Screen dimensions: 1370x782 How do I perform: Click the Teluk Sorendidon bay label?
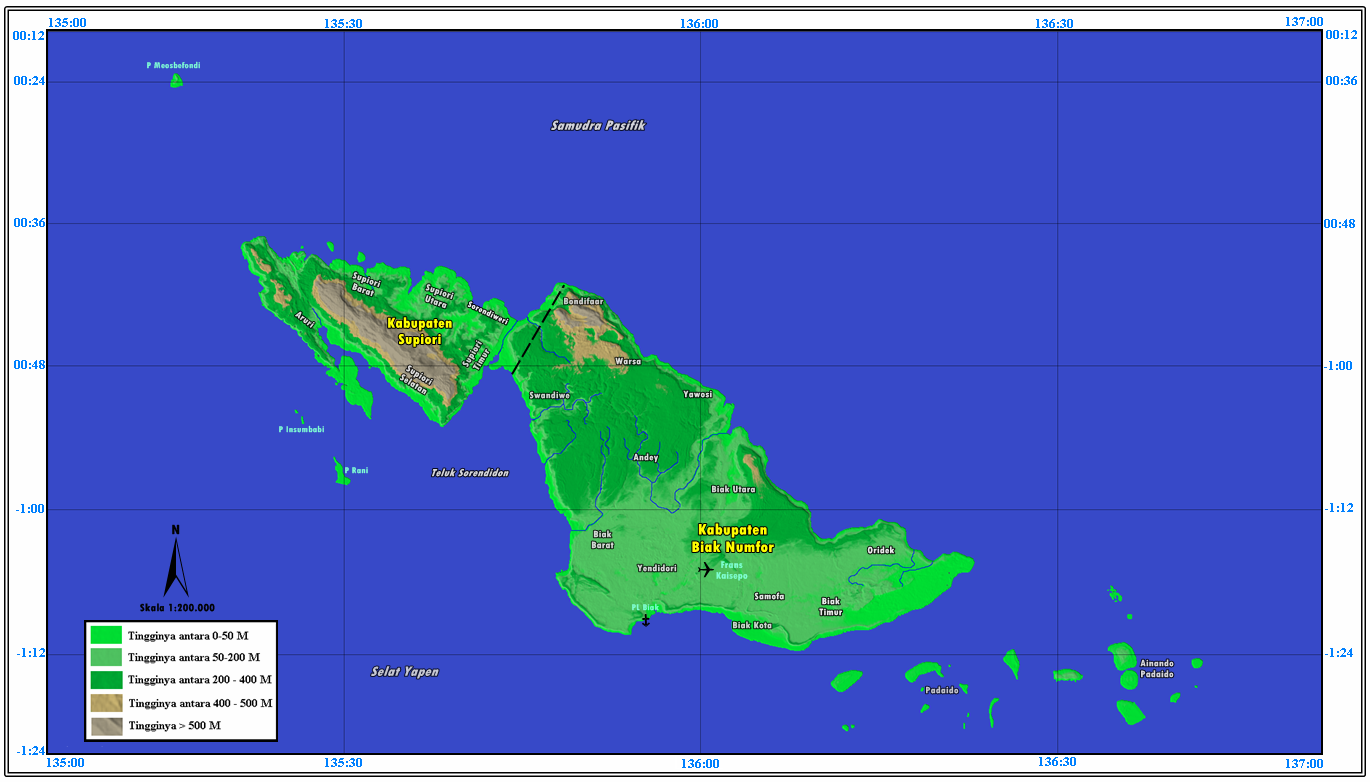(x=469, y=472)
